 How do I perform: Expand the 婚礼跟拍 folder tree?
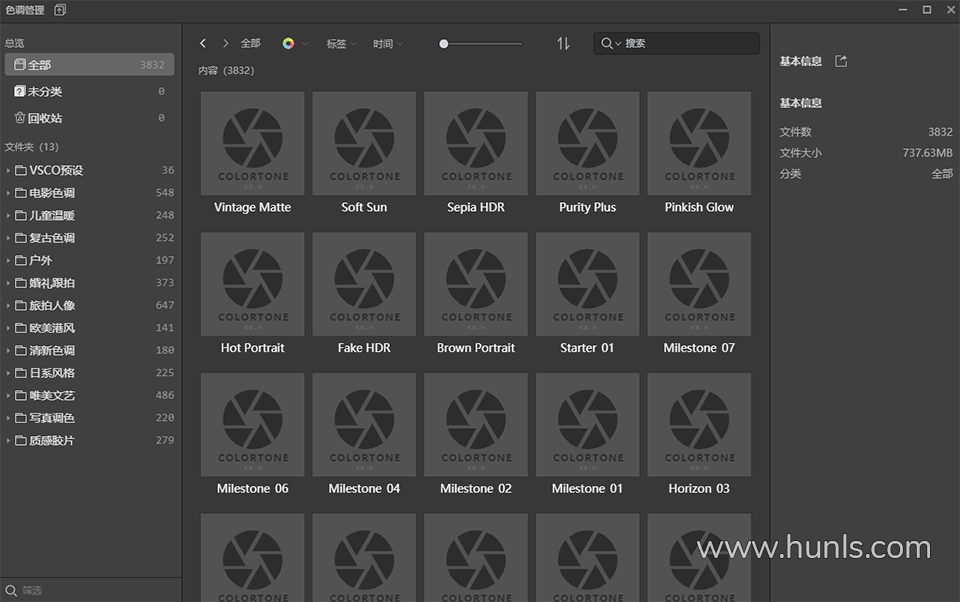point(8,283)
